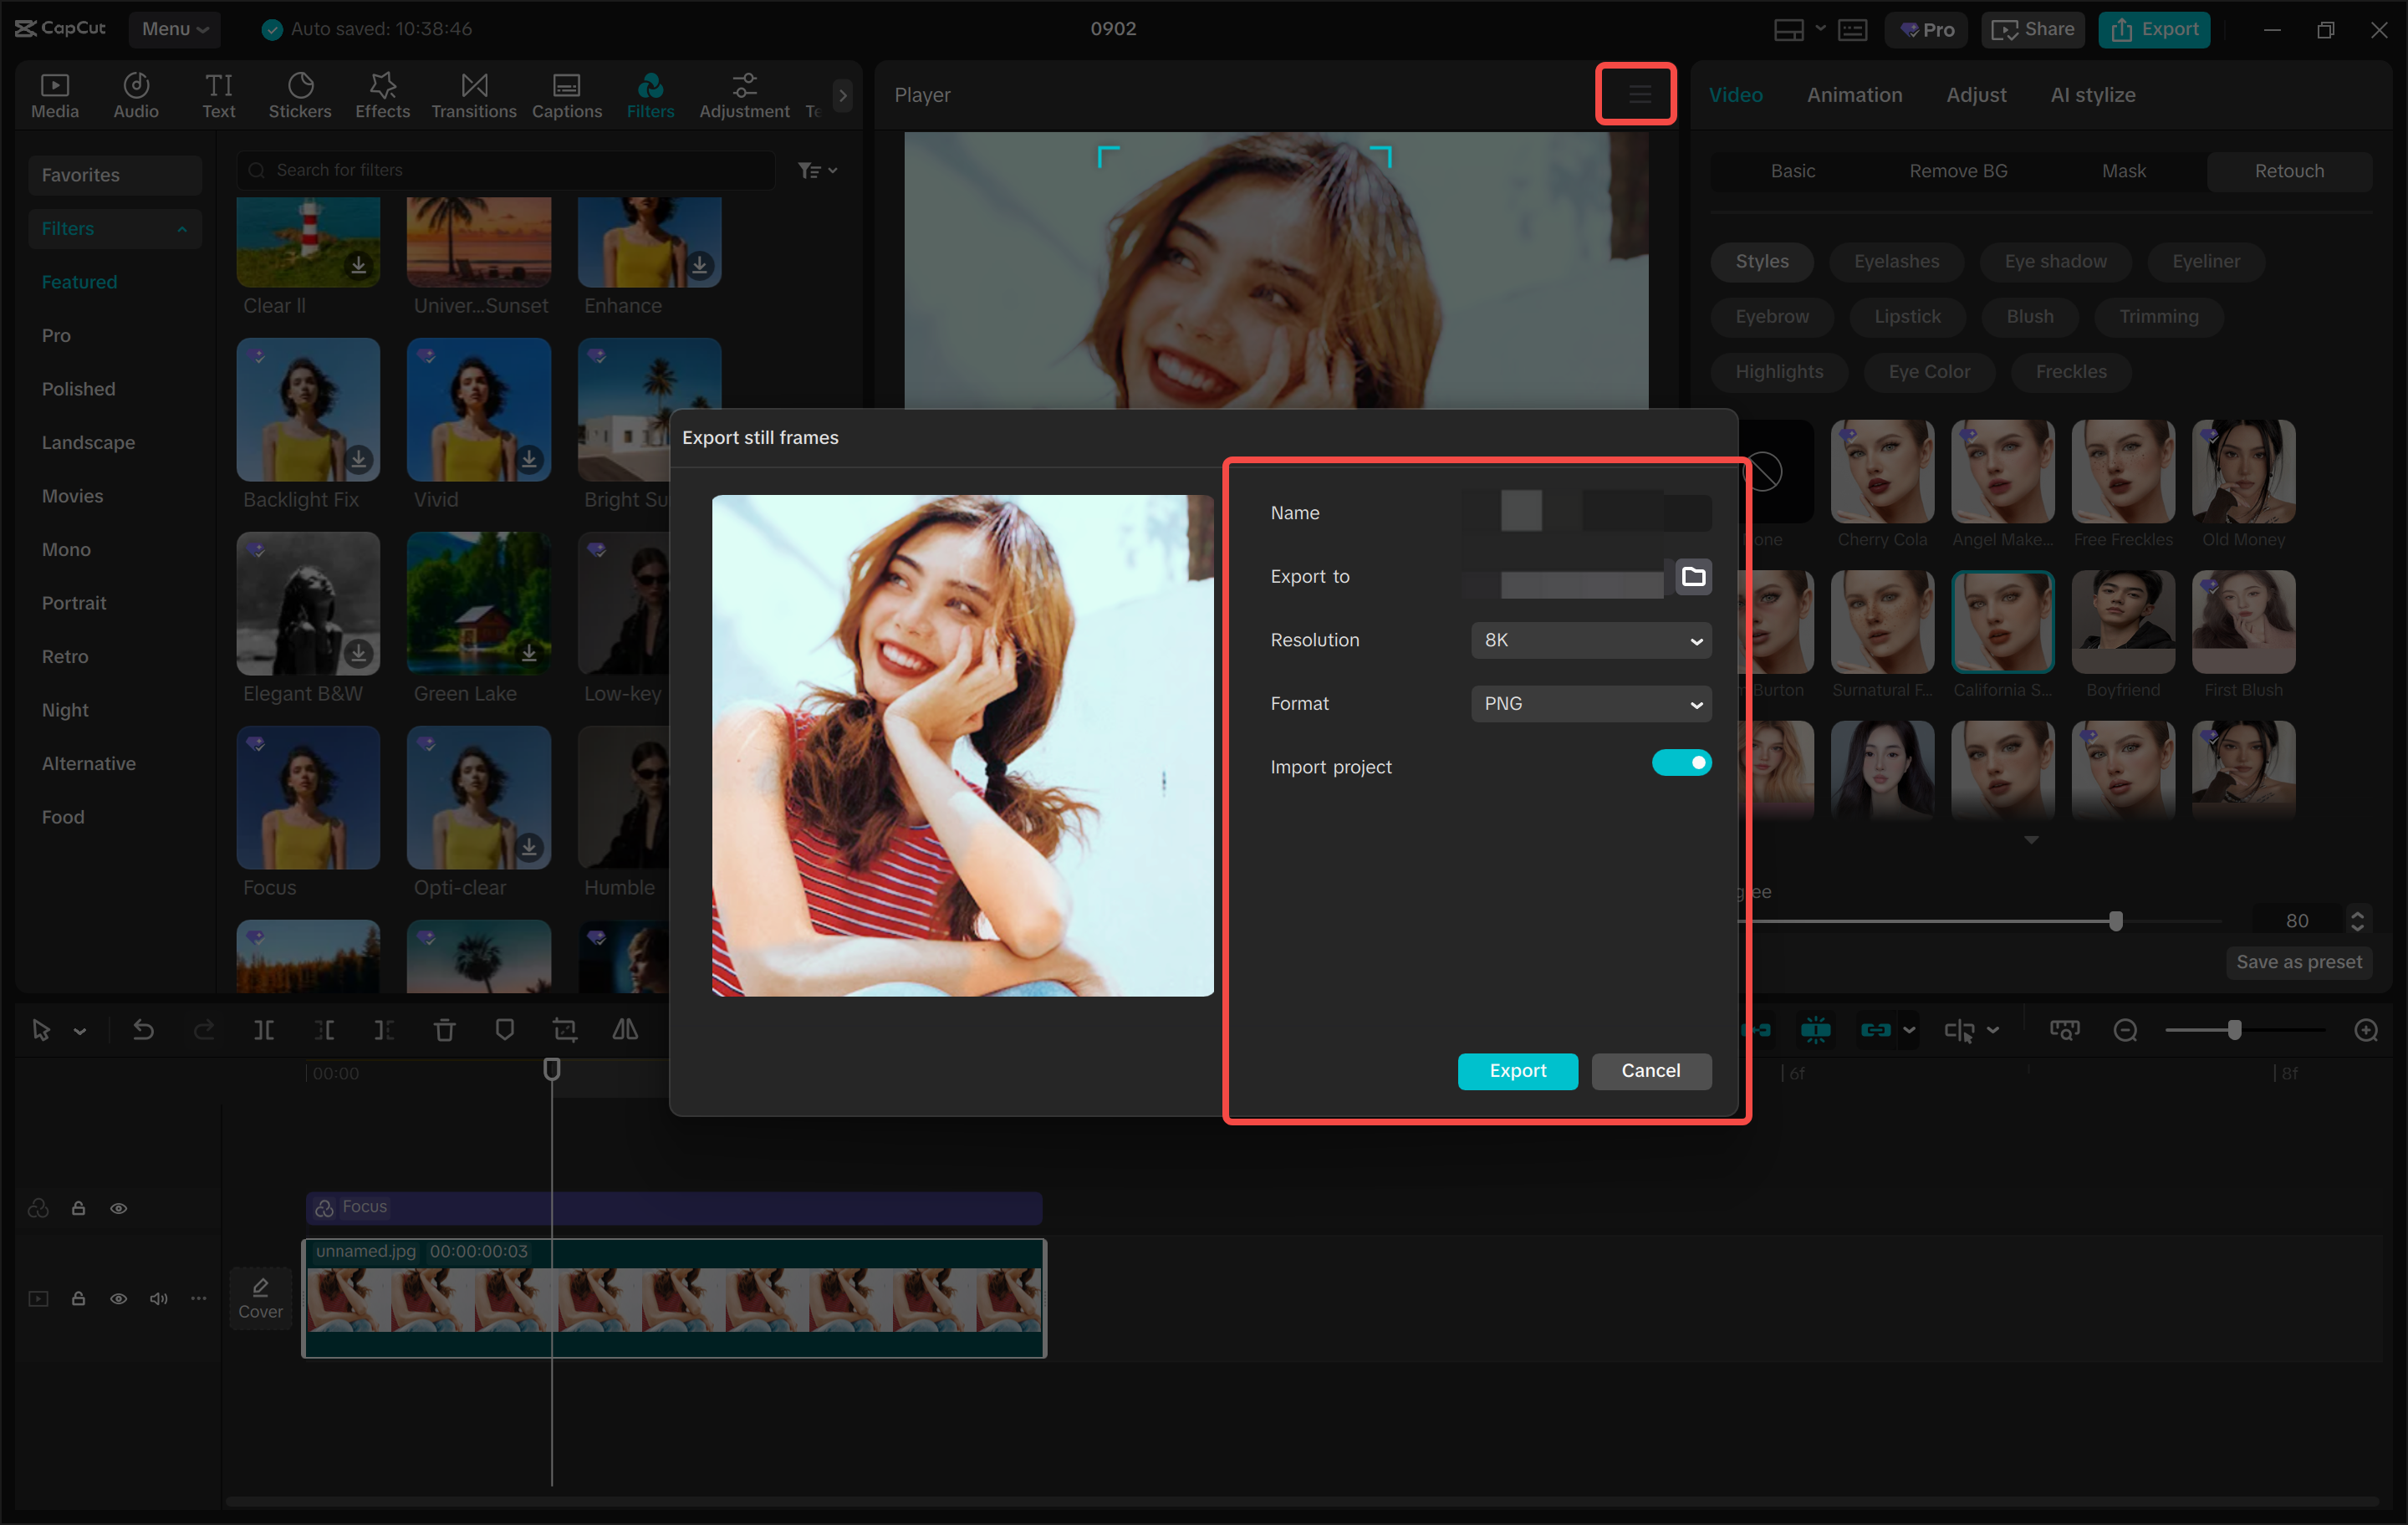
Task: Select the Effects tool in the top toolbar
Action: [x=382, y=95]
